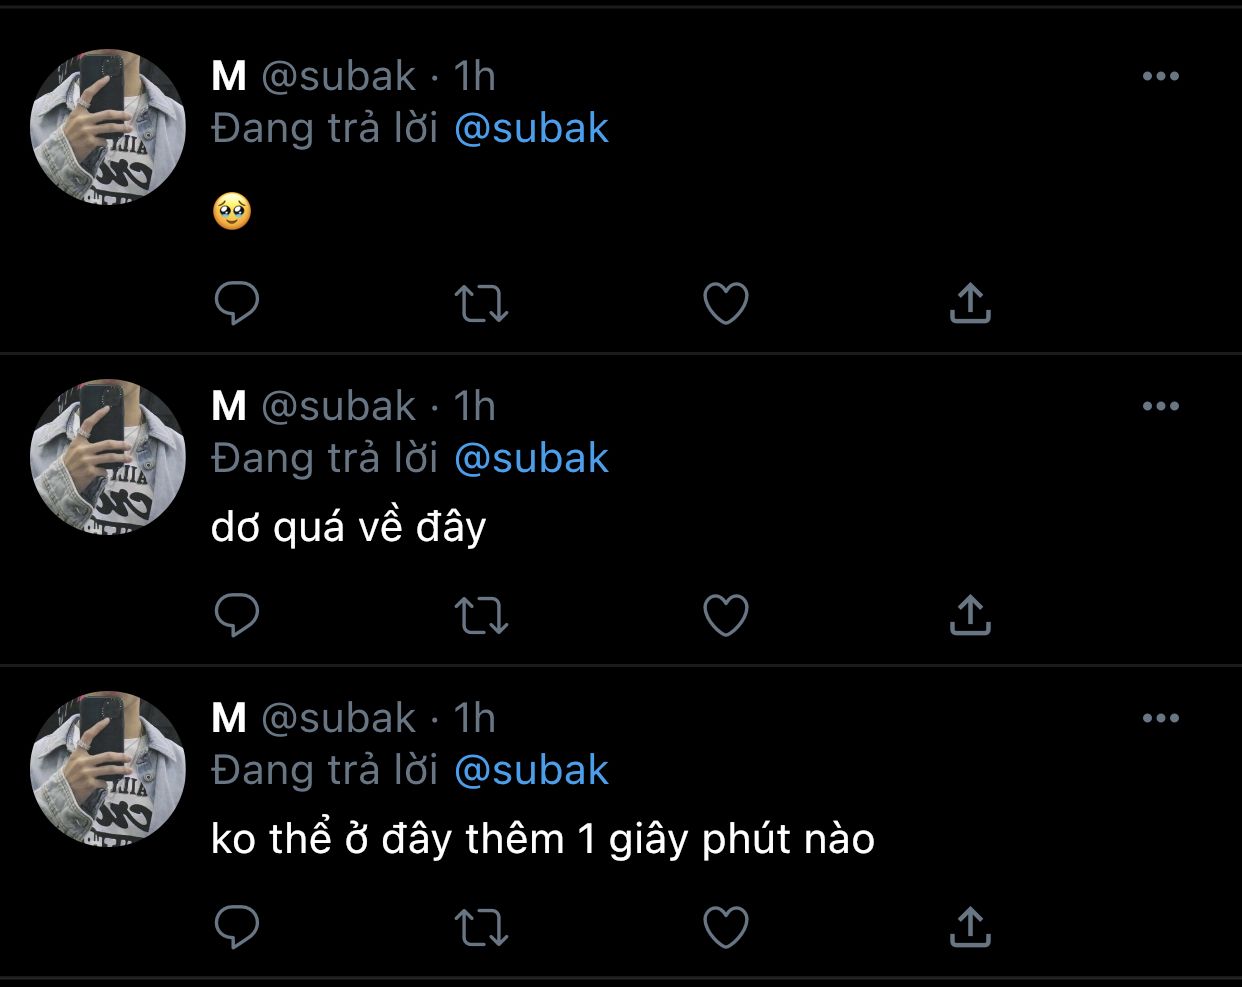1242x987 pixels.
Task: Open profile picture on the emoji tweet
Action: [108, 127]
